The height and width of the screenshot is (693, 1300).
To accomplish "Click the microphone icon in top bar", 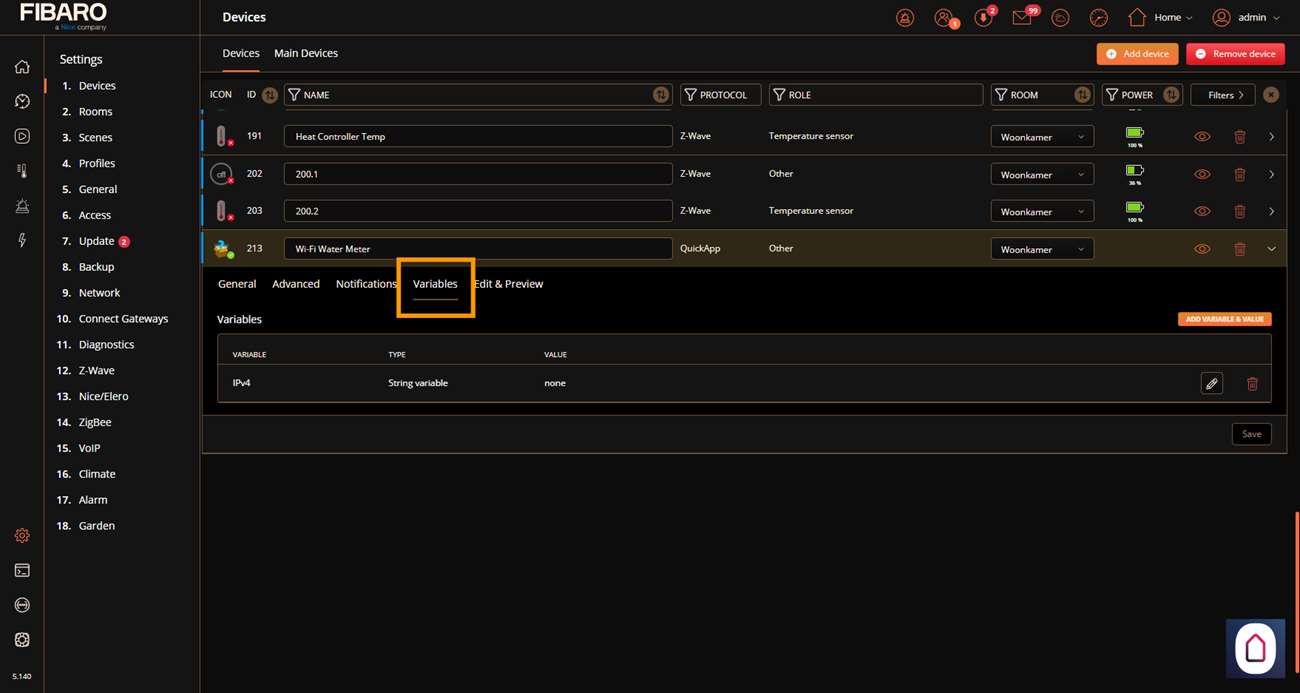I will point(983,18).
